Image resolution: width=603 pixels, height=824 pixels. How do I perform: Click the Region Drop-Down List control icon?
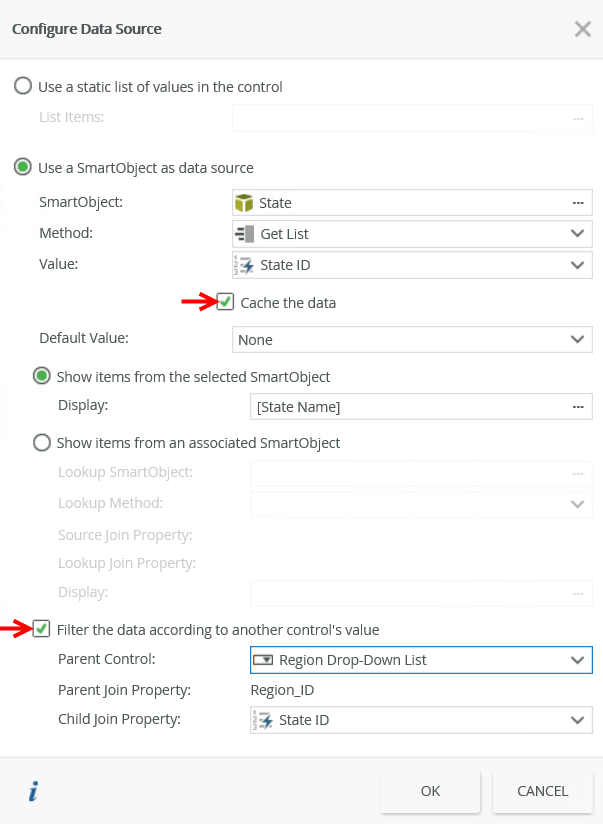[263, 660]
